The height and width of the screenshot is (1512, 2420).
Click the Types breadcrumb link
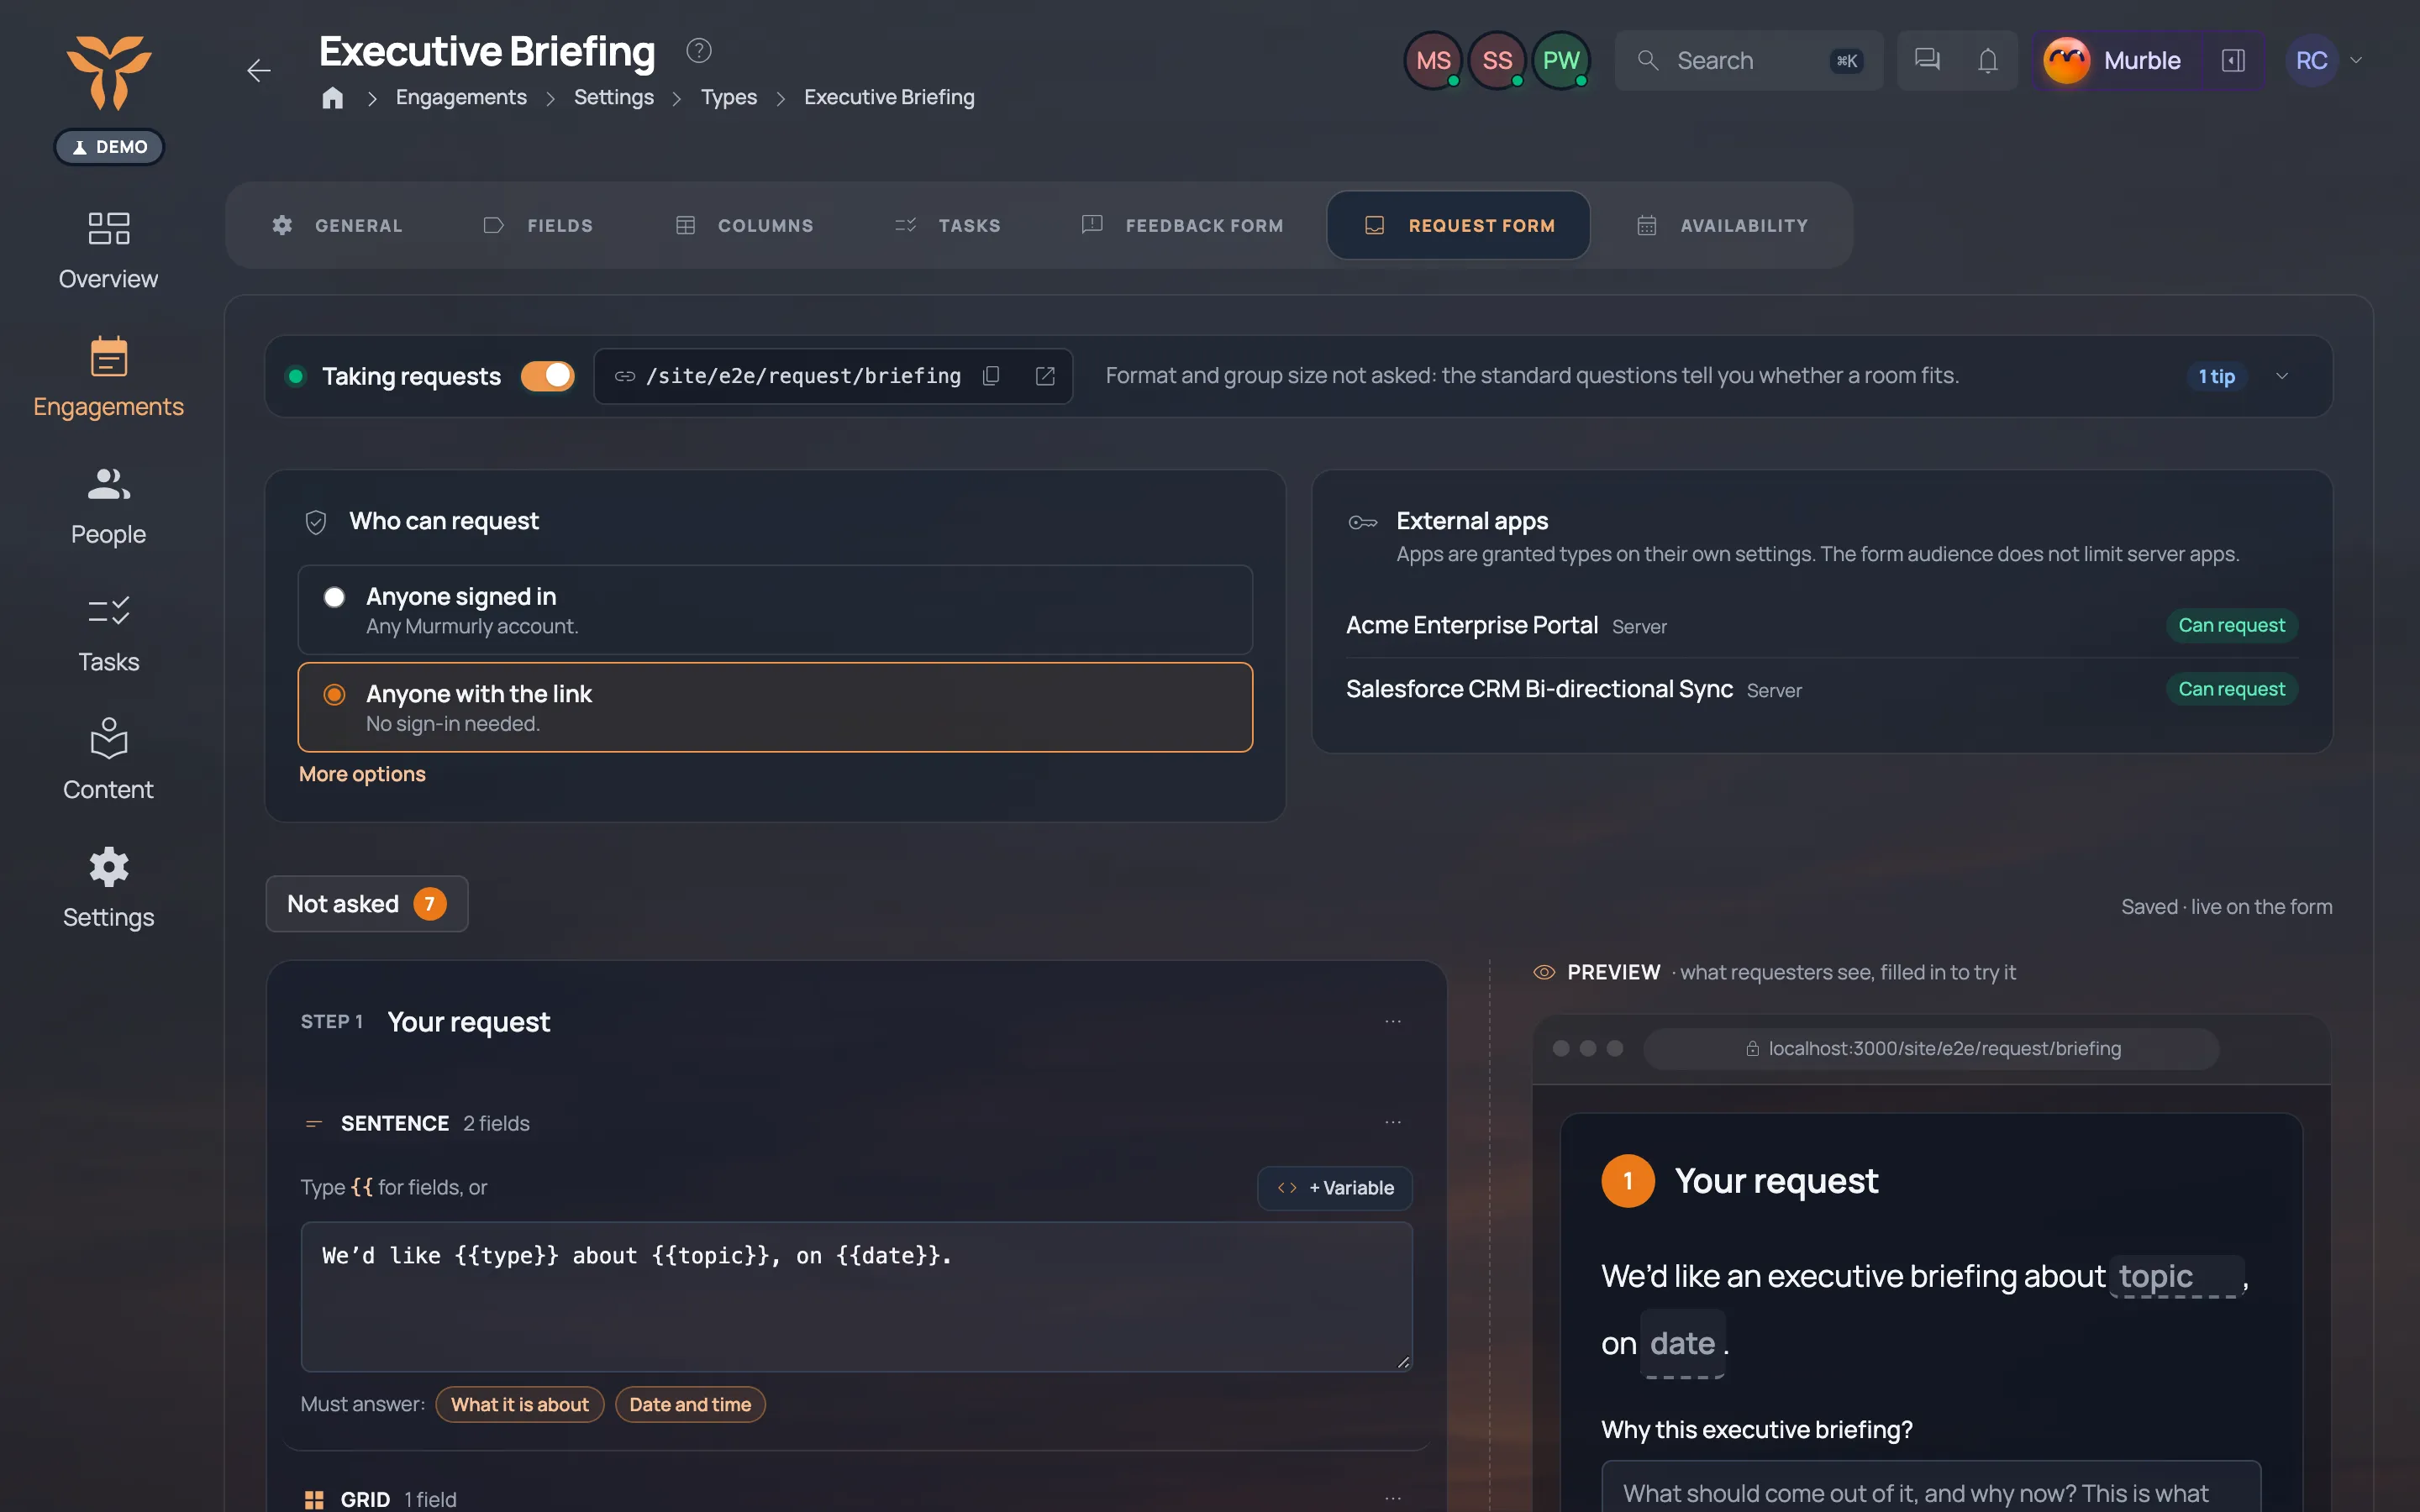click(728, 97)
